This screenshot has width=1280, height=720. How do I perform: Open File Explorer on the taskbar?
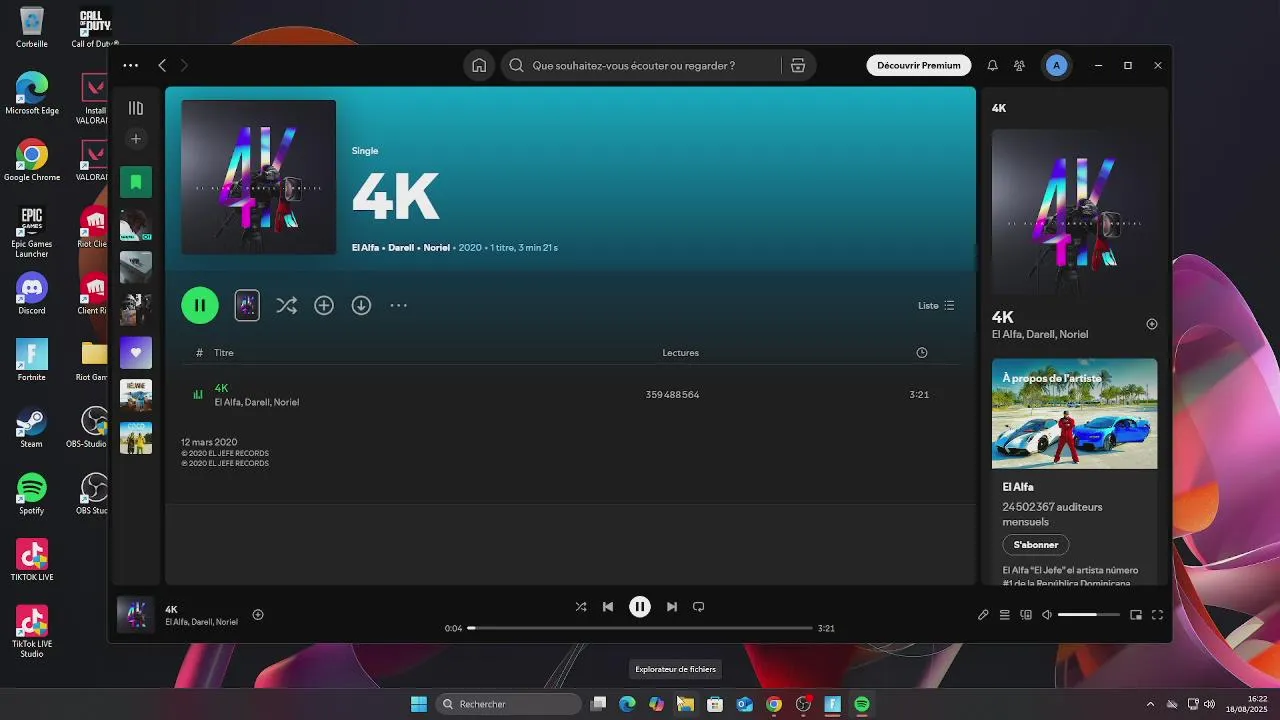pyautogui.click(x=685, y=704)
